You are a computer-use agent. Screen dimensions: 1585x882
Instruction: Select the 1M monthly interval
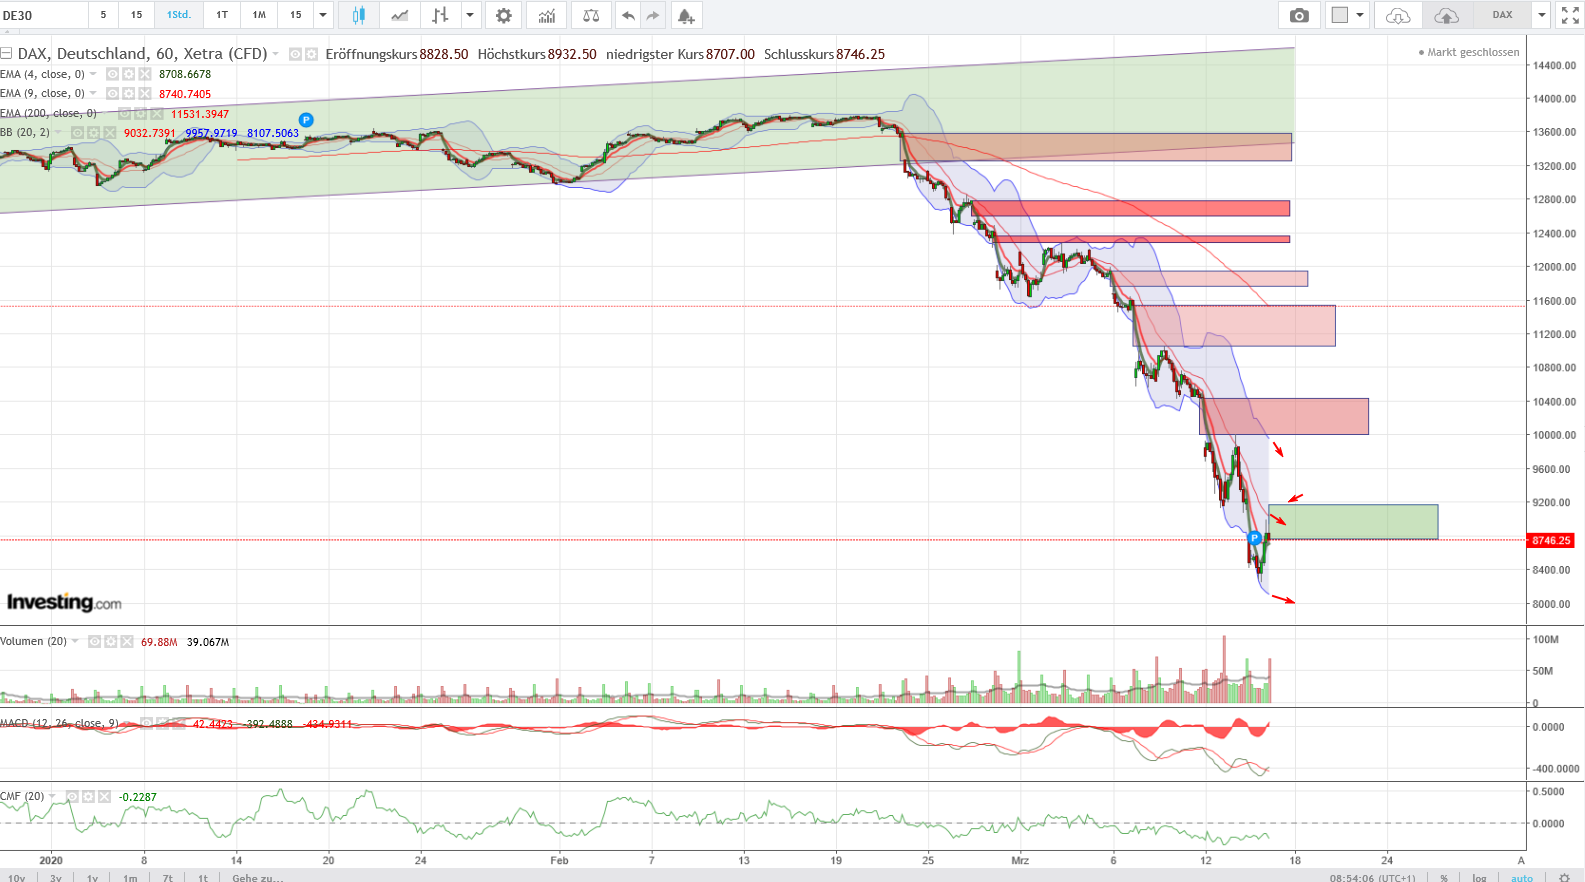(259, 15)
